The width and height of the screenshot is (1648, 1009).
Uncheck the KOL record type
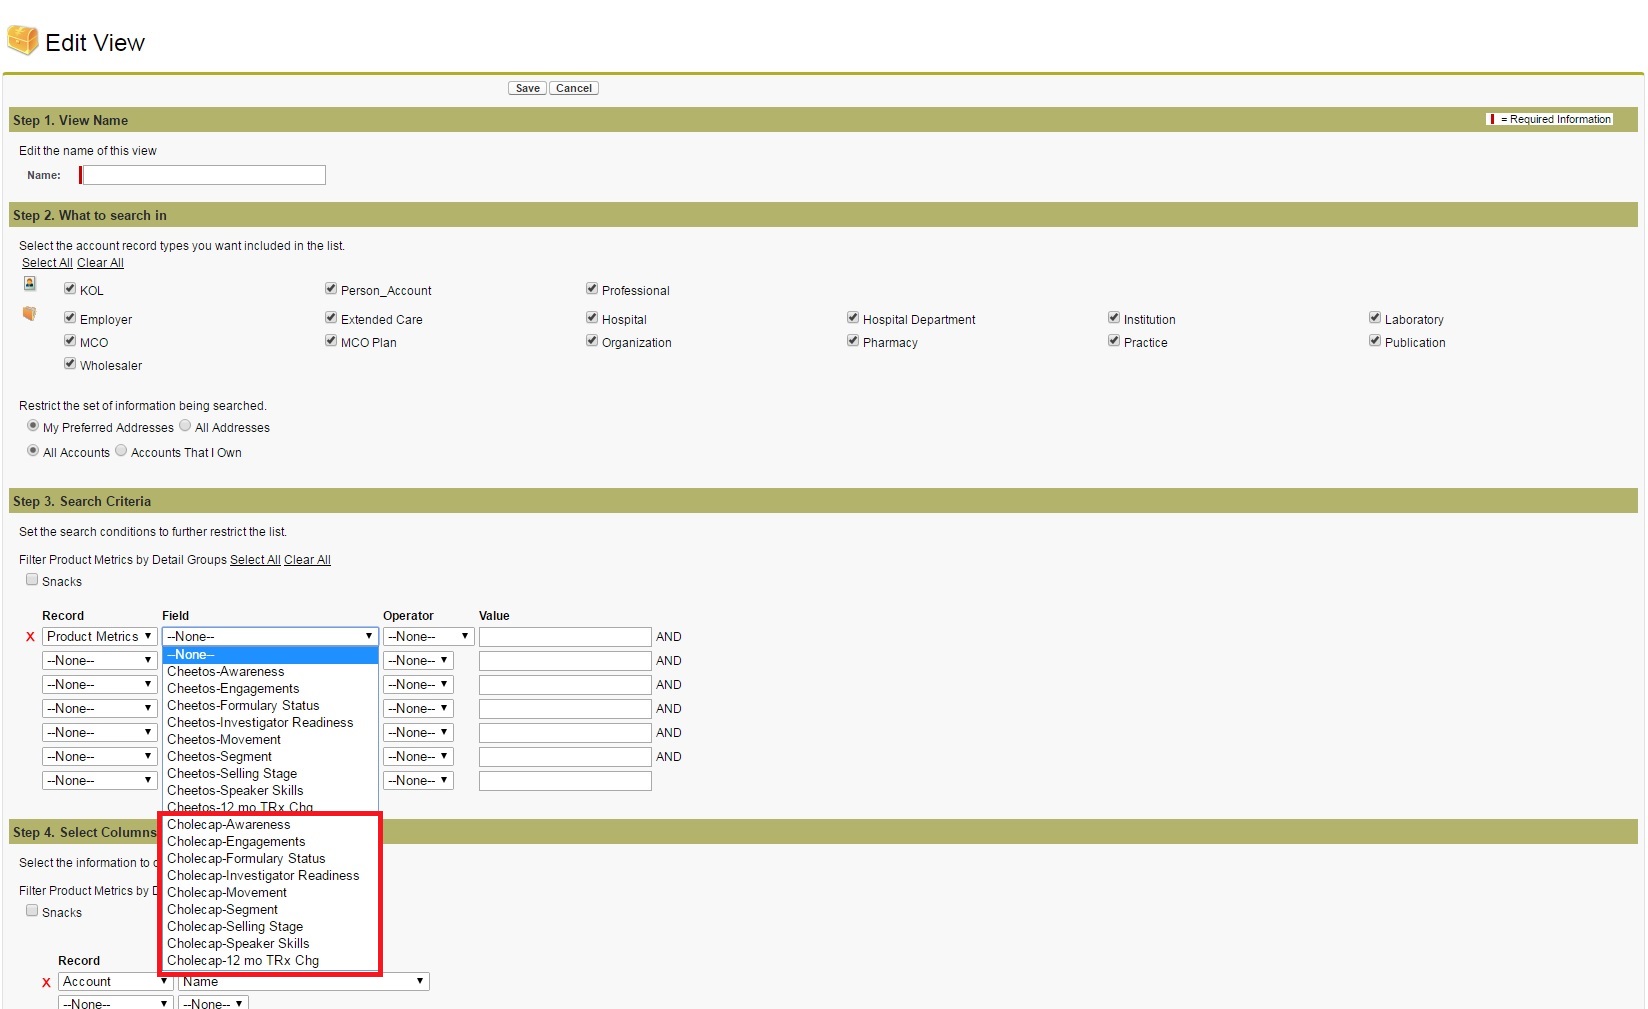[x=70, y=289]
